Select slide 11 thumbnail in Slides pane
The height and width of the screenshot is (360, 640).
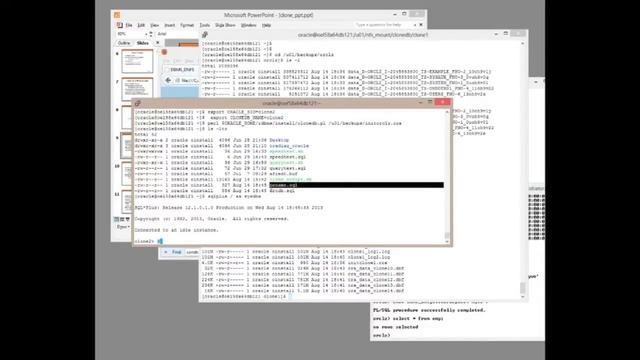tap(127, 201)
